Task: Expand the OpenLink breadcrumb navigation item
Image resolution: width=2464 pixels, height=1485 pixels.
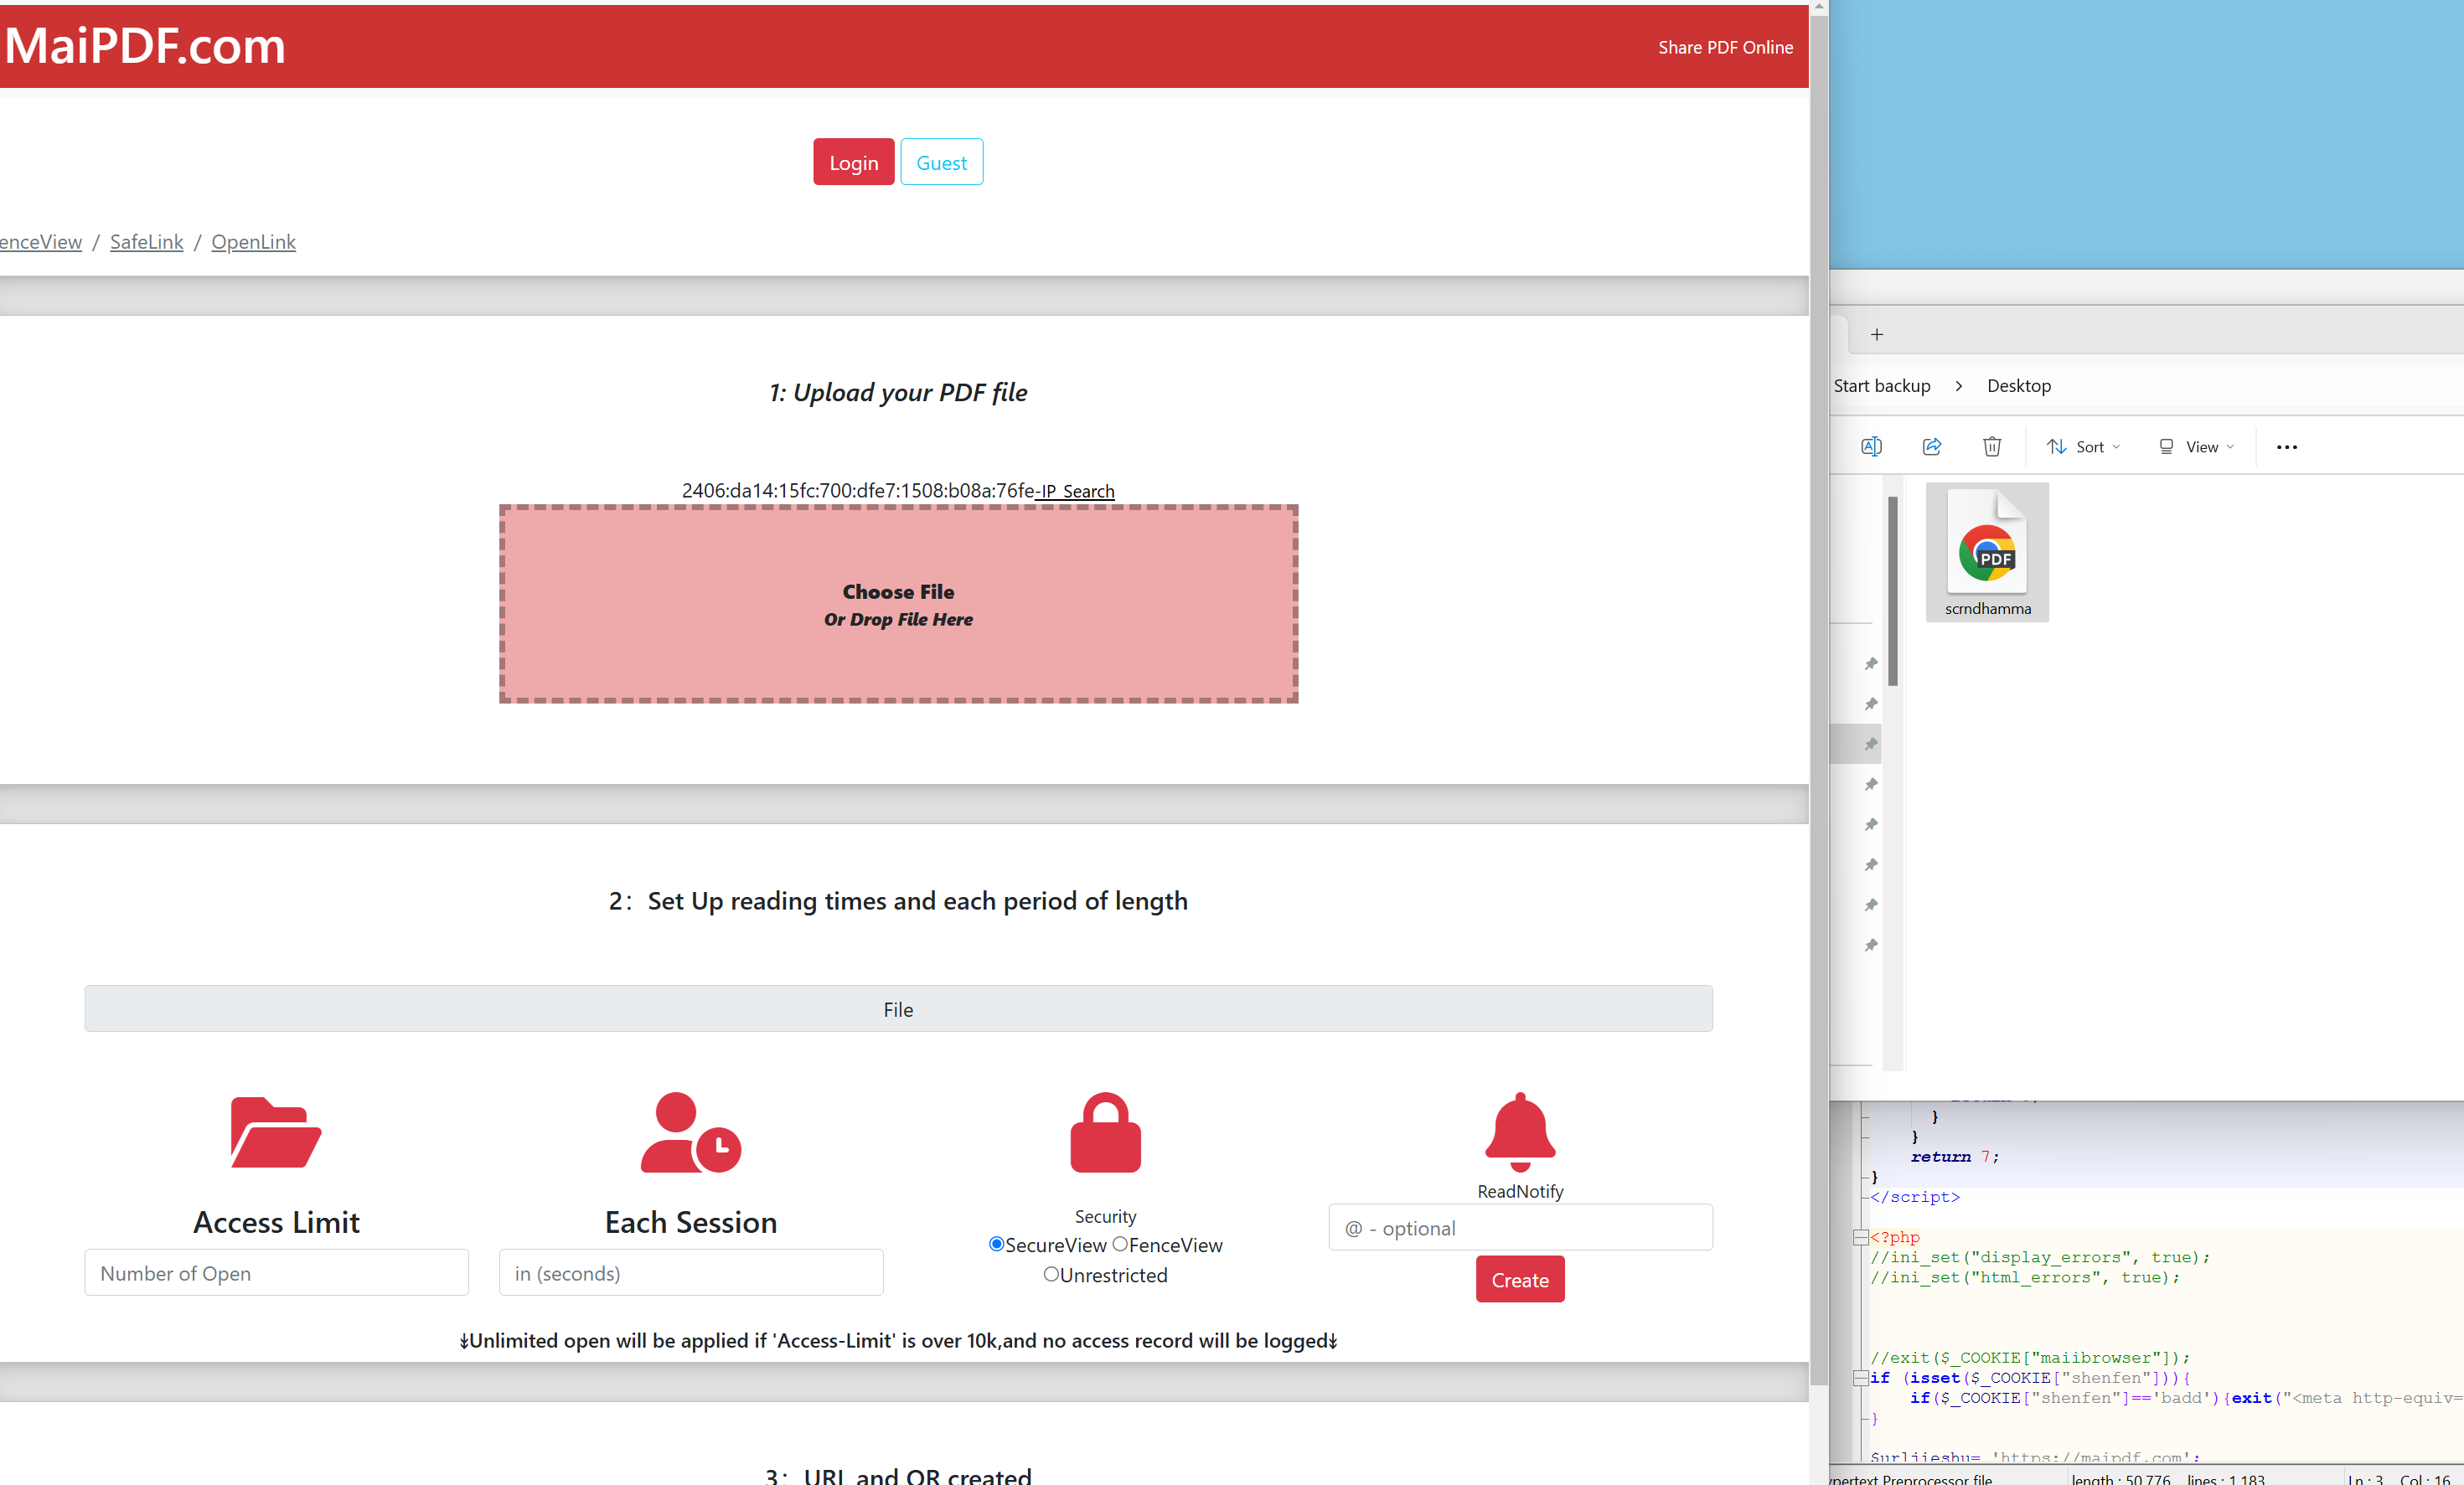Action: (x=254, y=241)
